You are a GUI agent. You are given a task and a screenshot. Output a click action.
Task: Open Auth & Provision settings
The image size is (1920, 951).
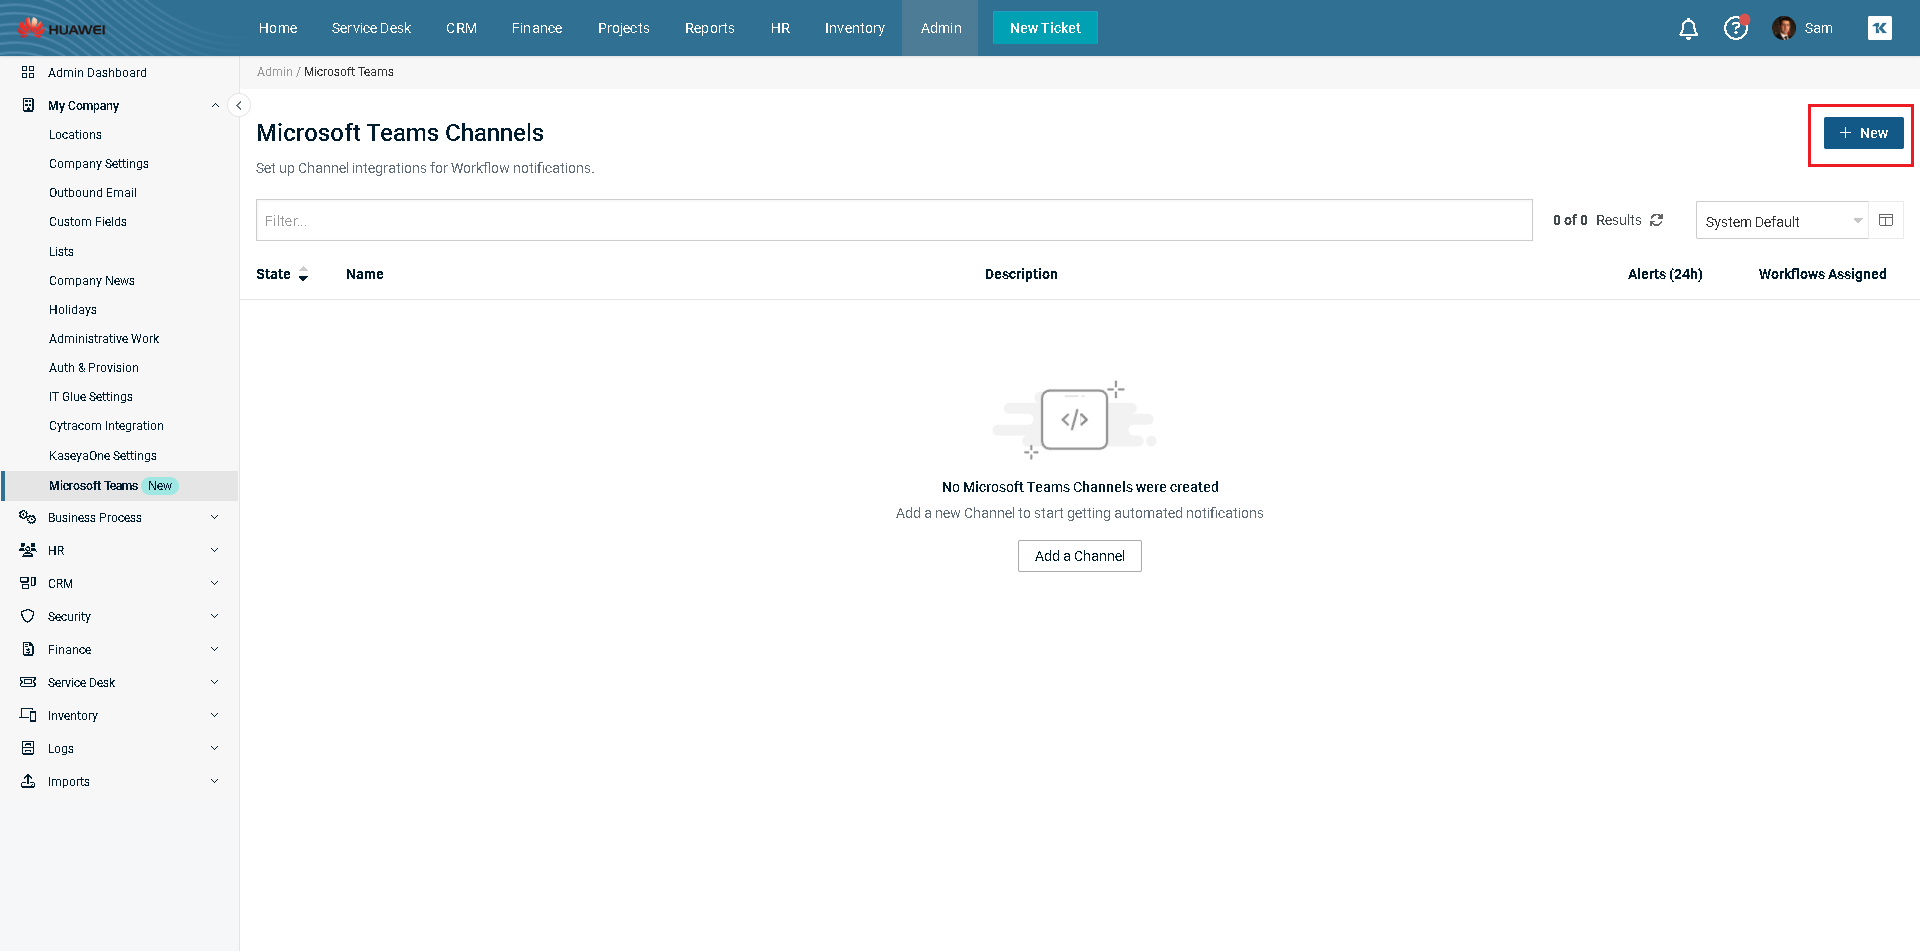tap(94, 368)
